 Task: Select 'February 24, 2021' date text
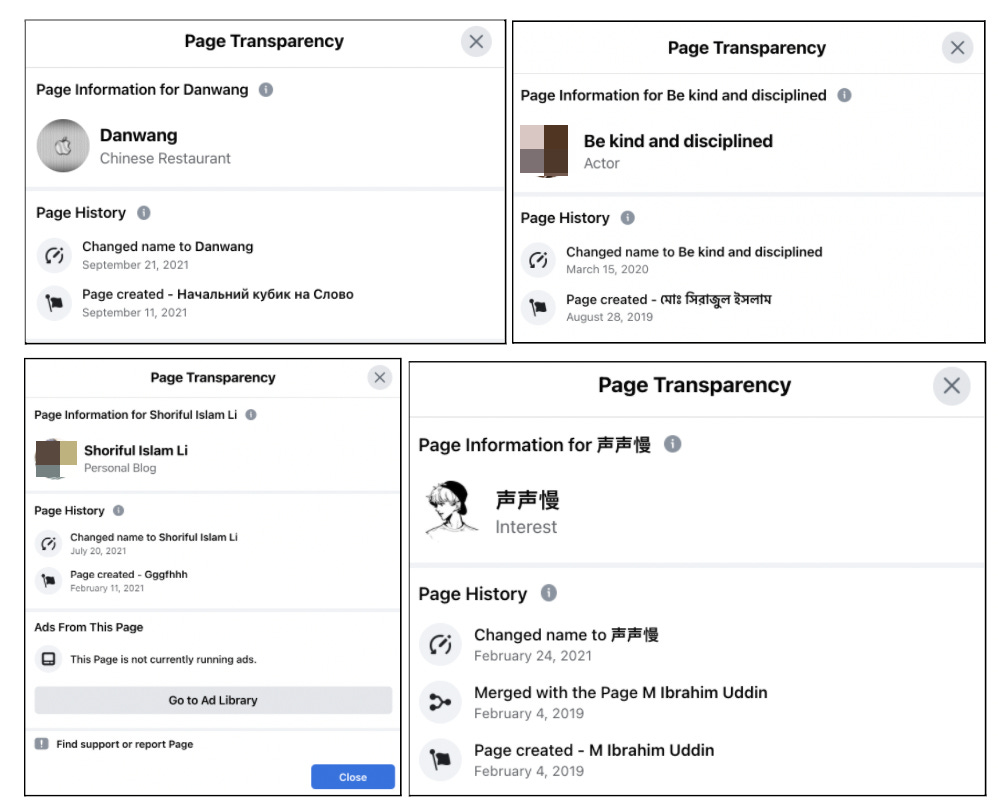coord(533,656)
